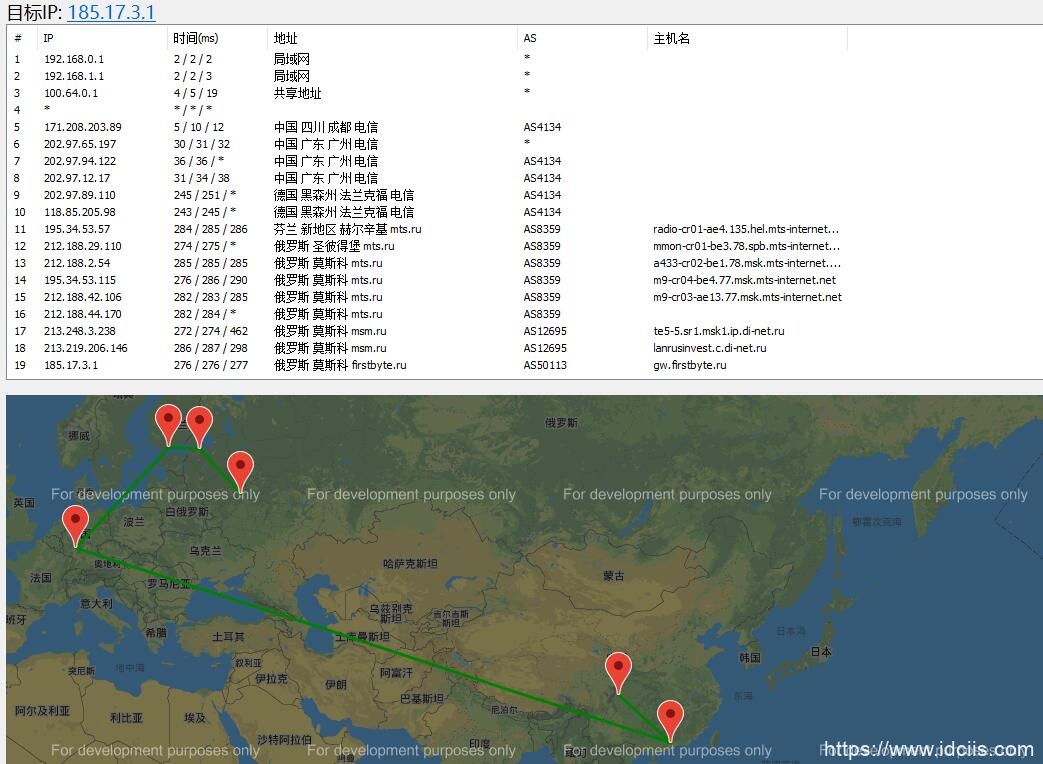This screenshot has height=764, width=1043.
Task: Click the IP column header
Action: click(x=48, y=38)
